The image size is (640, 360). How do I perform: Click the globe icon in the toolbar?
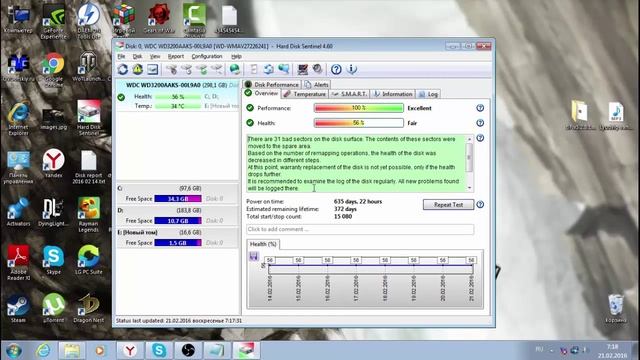click(235, 69)
